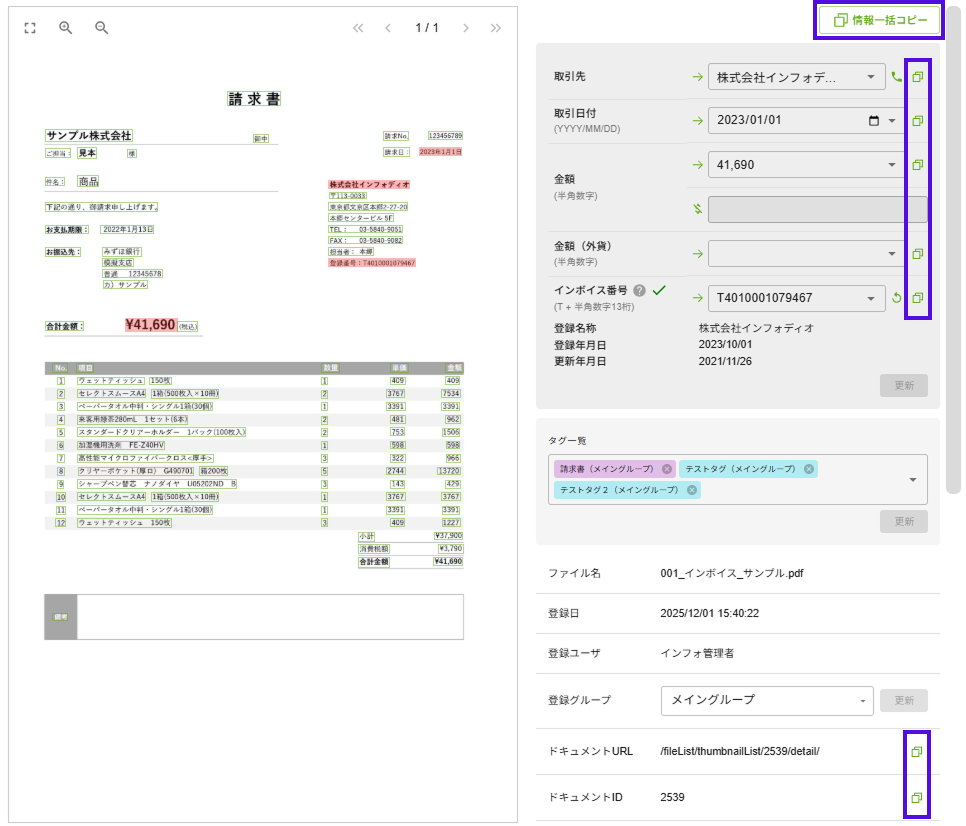Open the help icon next to インボイス番号

tap(639, 291)
